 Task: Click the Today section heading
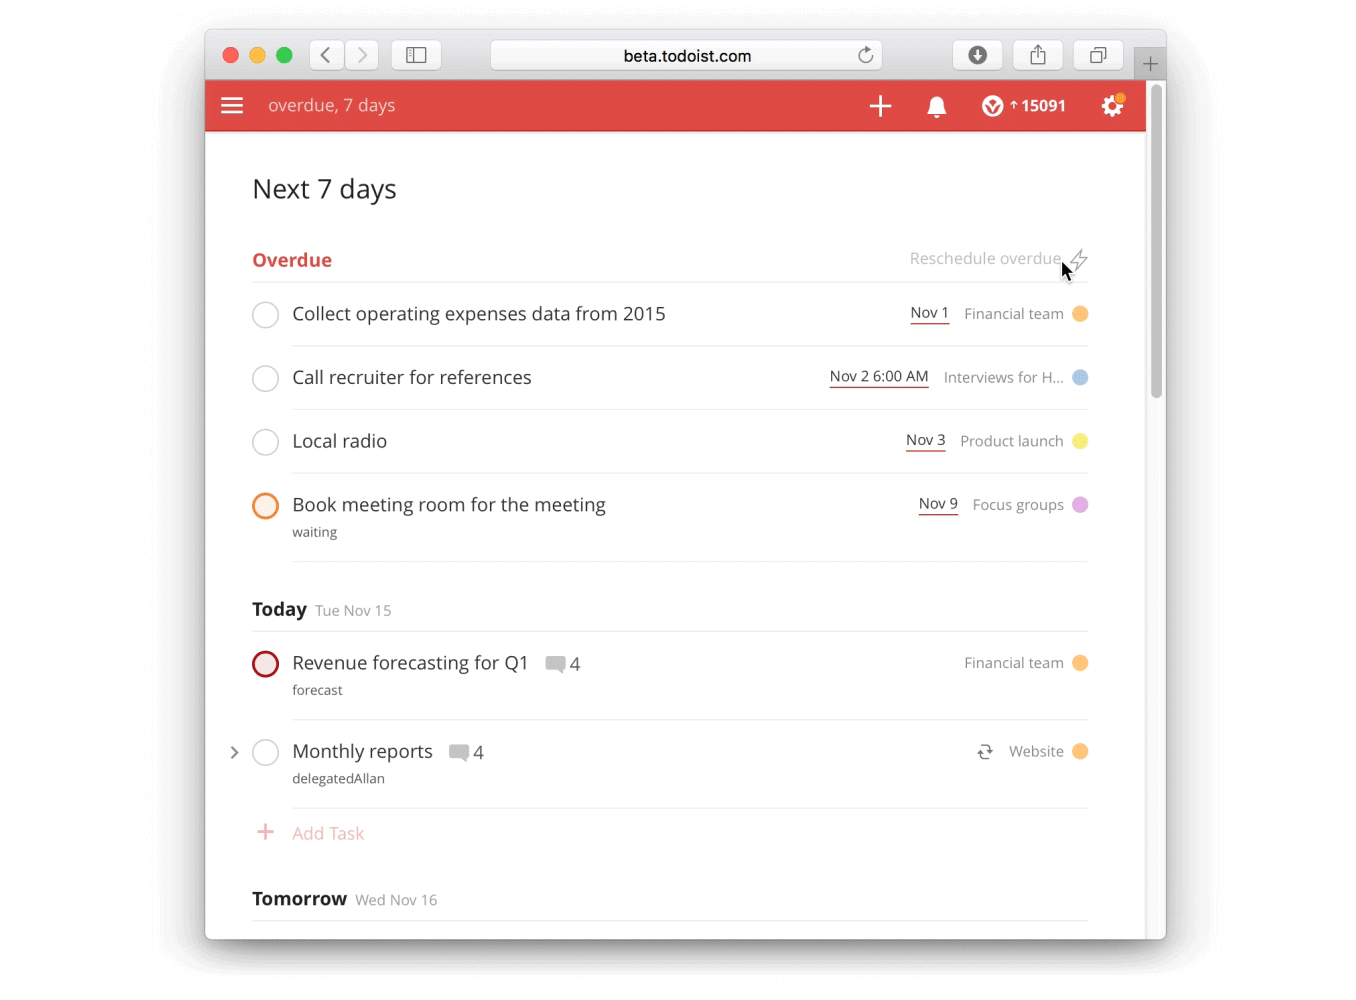tap(279, 609)
